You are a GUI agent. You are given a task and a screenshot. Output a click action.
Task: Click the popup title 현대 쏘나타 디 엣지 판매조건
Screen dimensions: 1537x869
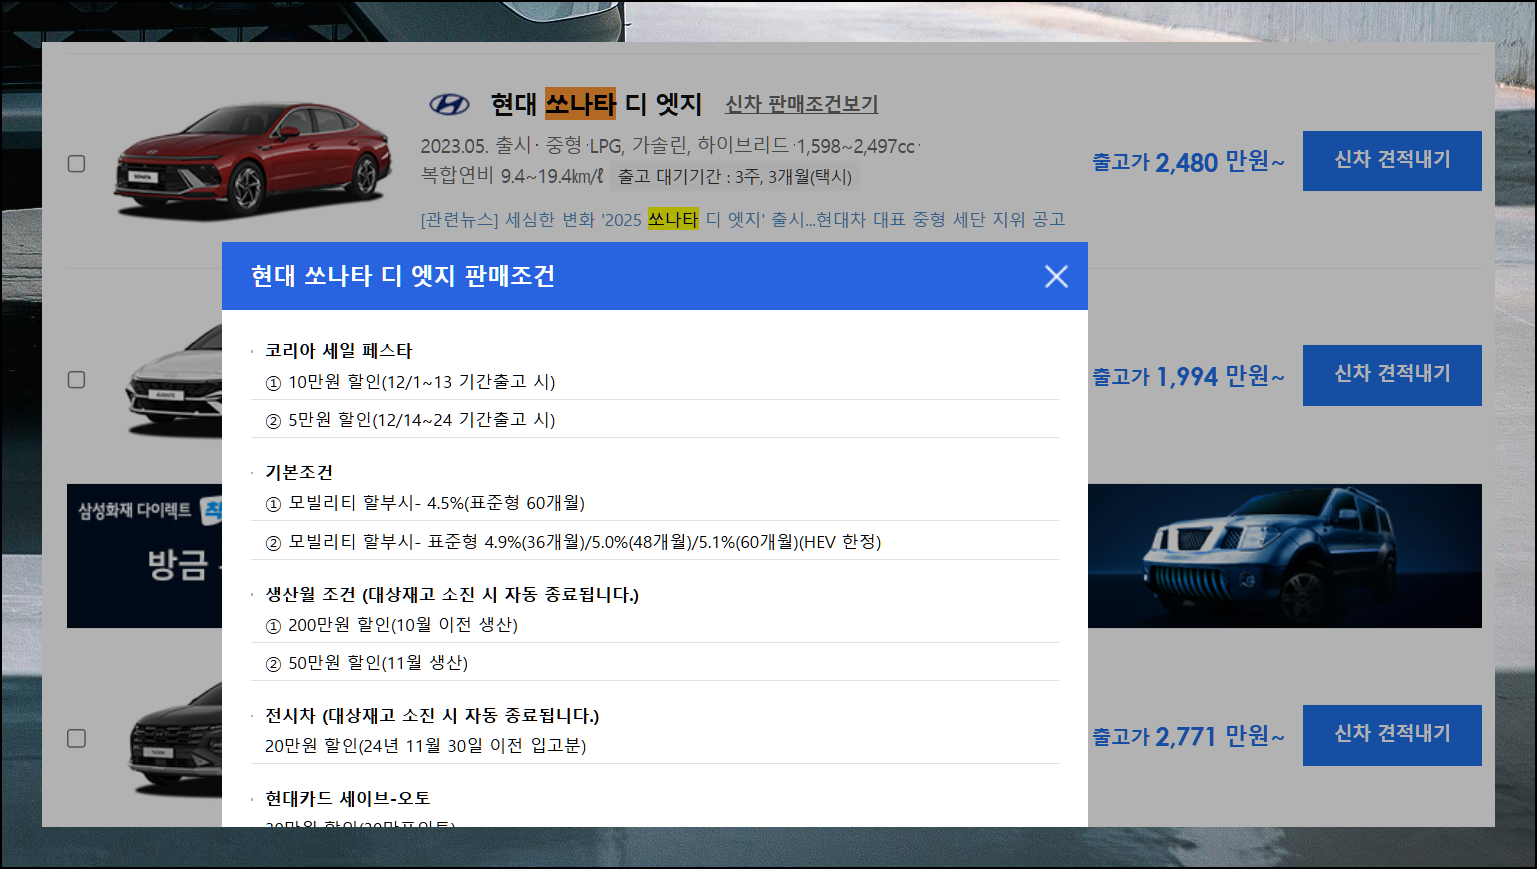(403, 276)
